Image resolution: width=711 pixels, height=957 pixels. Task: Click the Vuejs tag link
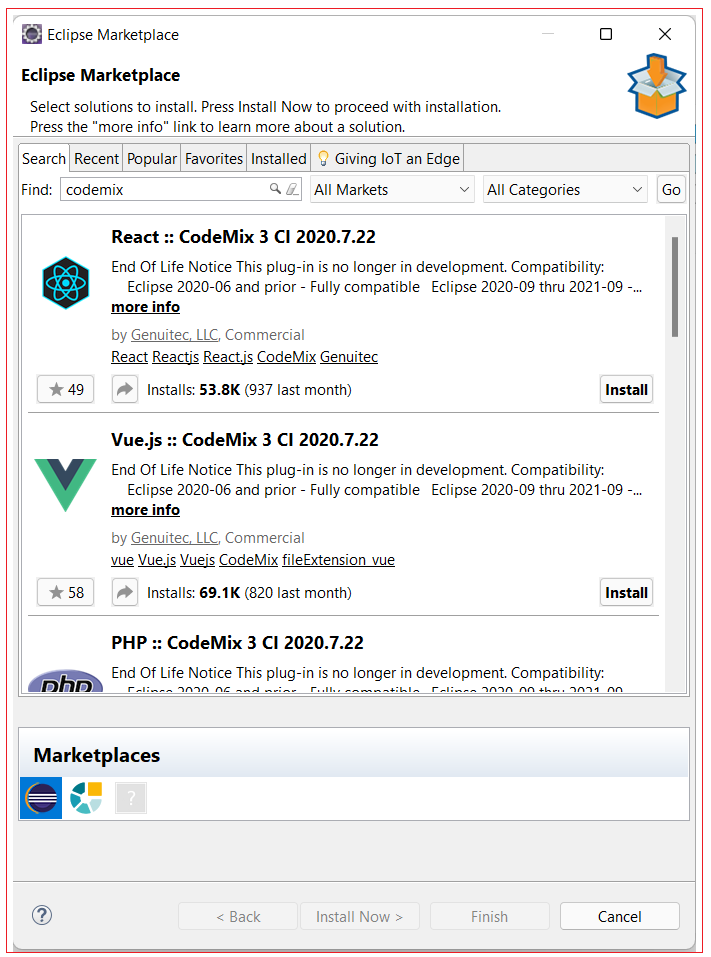click(197, 560)
